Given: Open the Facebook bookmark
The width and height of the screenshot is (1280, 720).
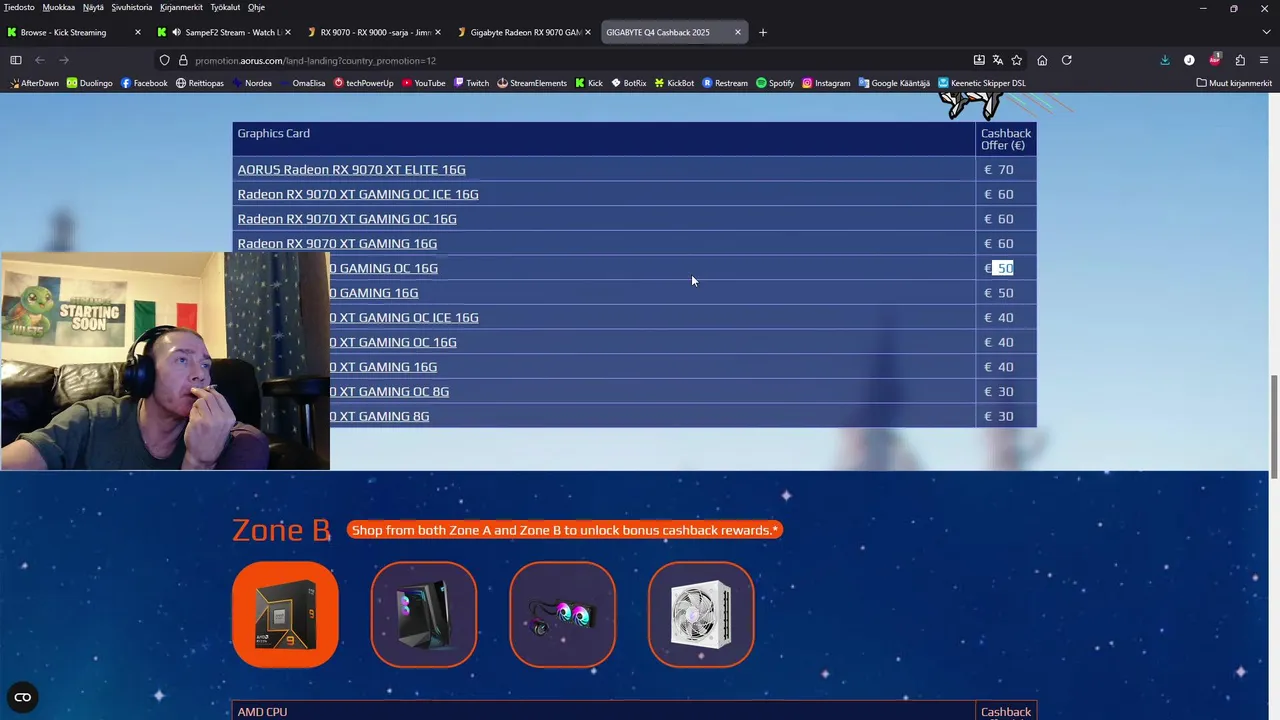Looking at the screenshot, I should (x=144, y=83).
